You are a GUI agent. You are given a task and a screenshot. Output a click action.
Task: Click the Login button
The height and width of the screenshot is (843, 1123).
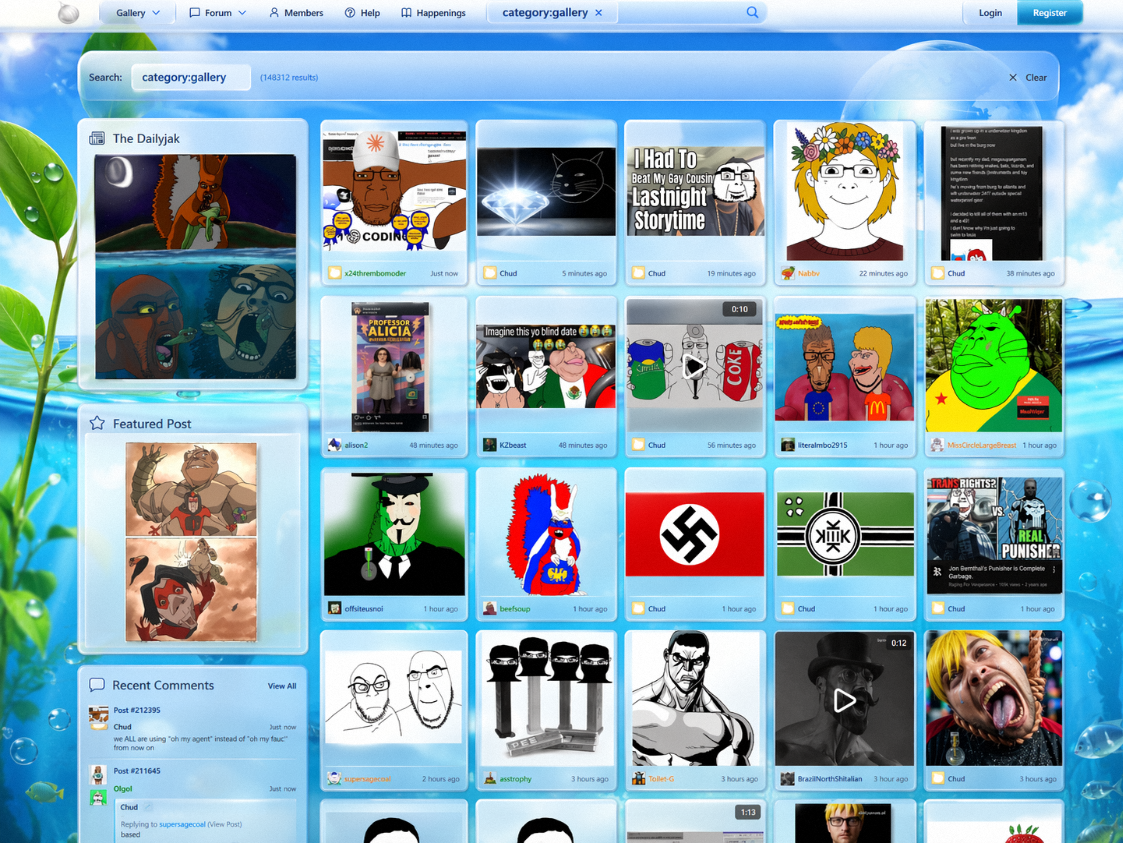[990, 13]
